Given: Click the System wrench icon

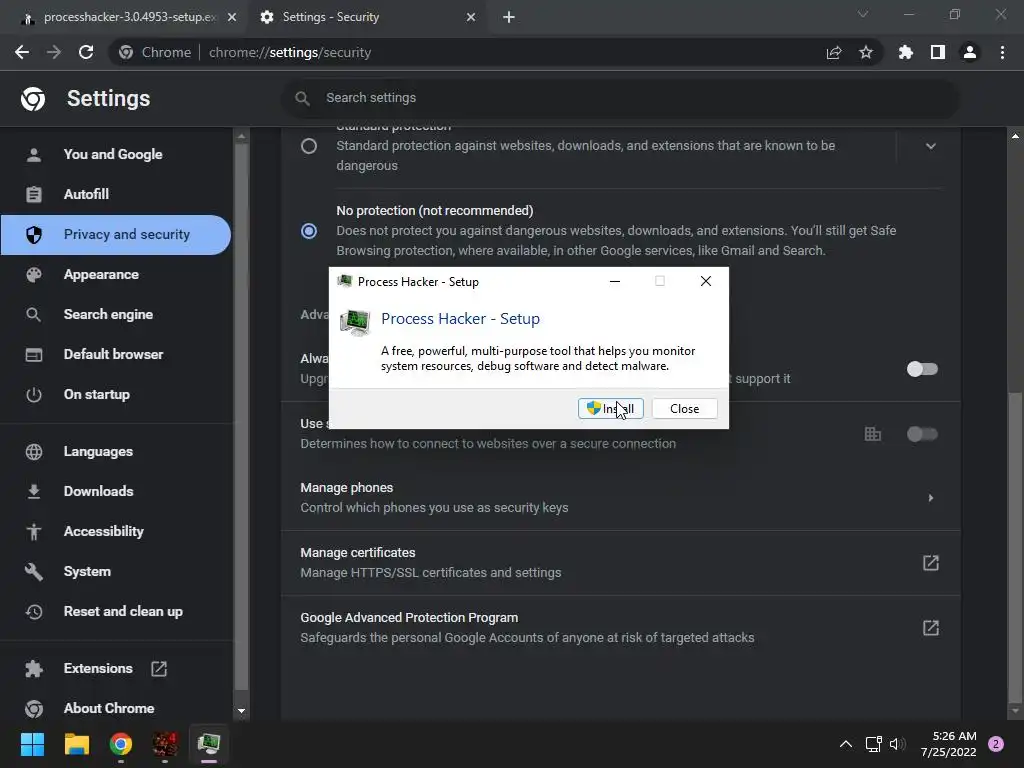Looking at the screenshot, I should [x=33, y=572].
